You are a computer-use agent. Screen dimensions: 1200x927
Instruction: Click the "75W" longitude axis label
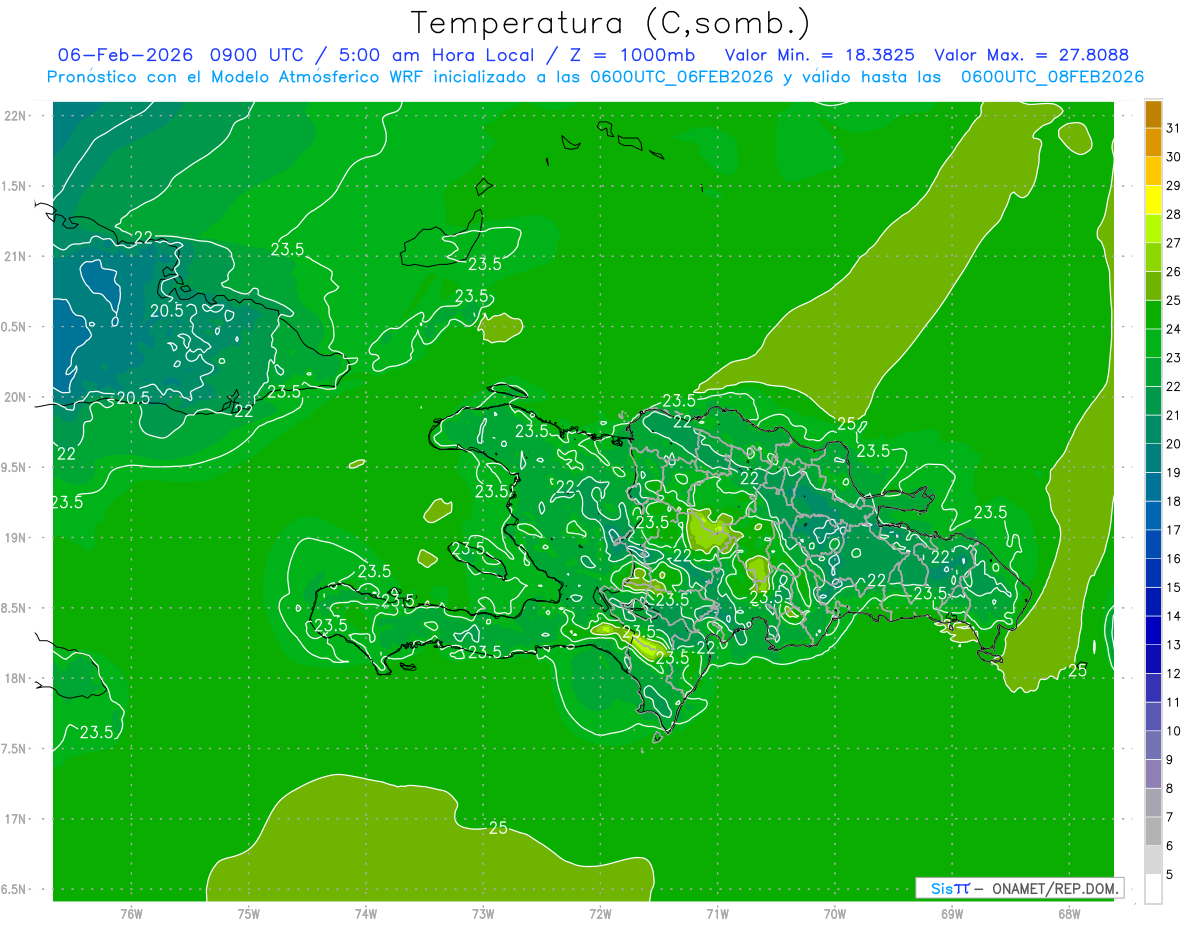click(248, 914)
